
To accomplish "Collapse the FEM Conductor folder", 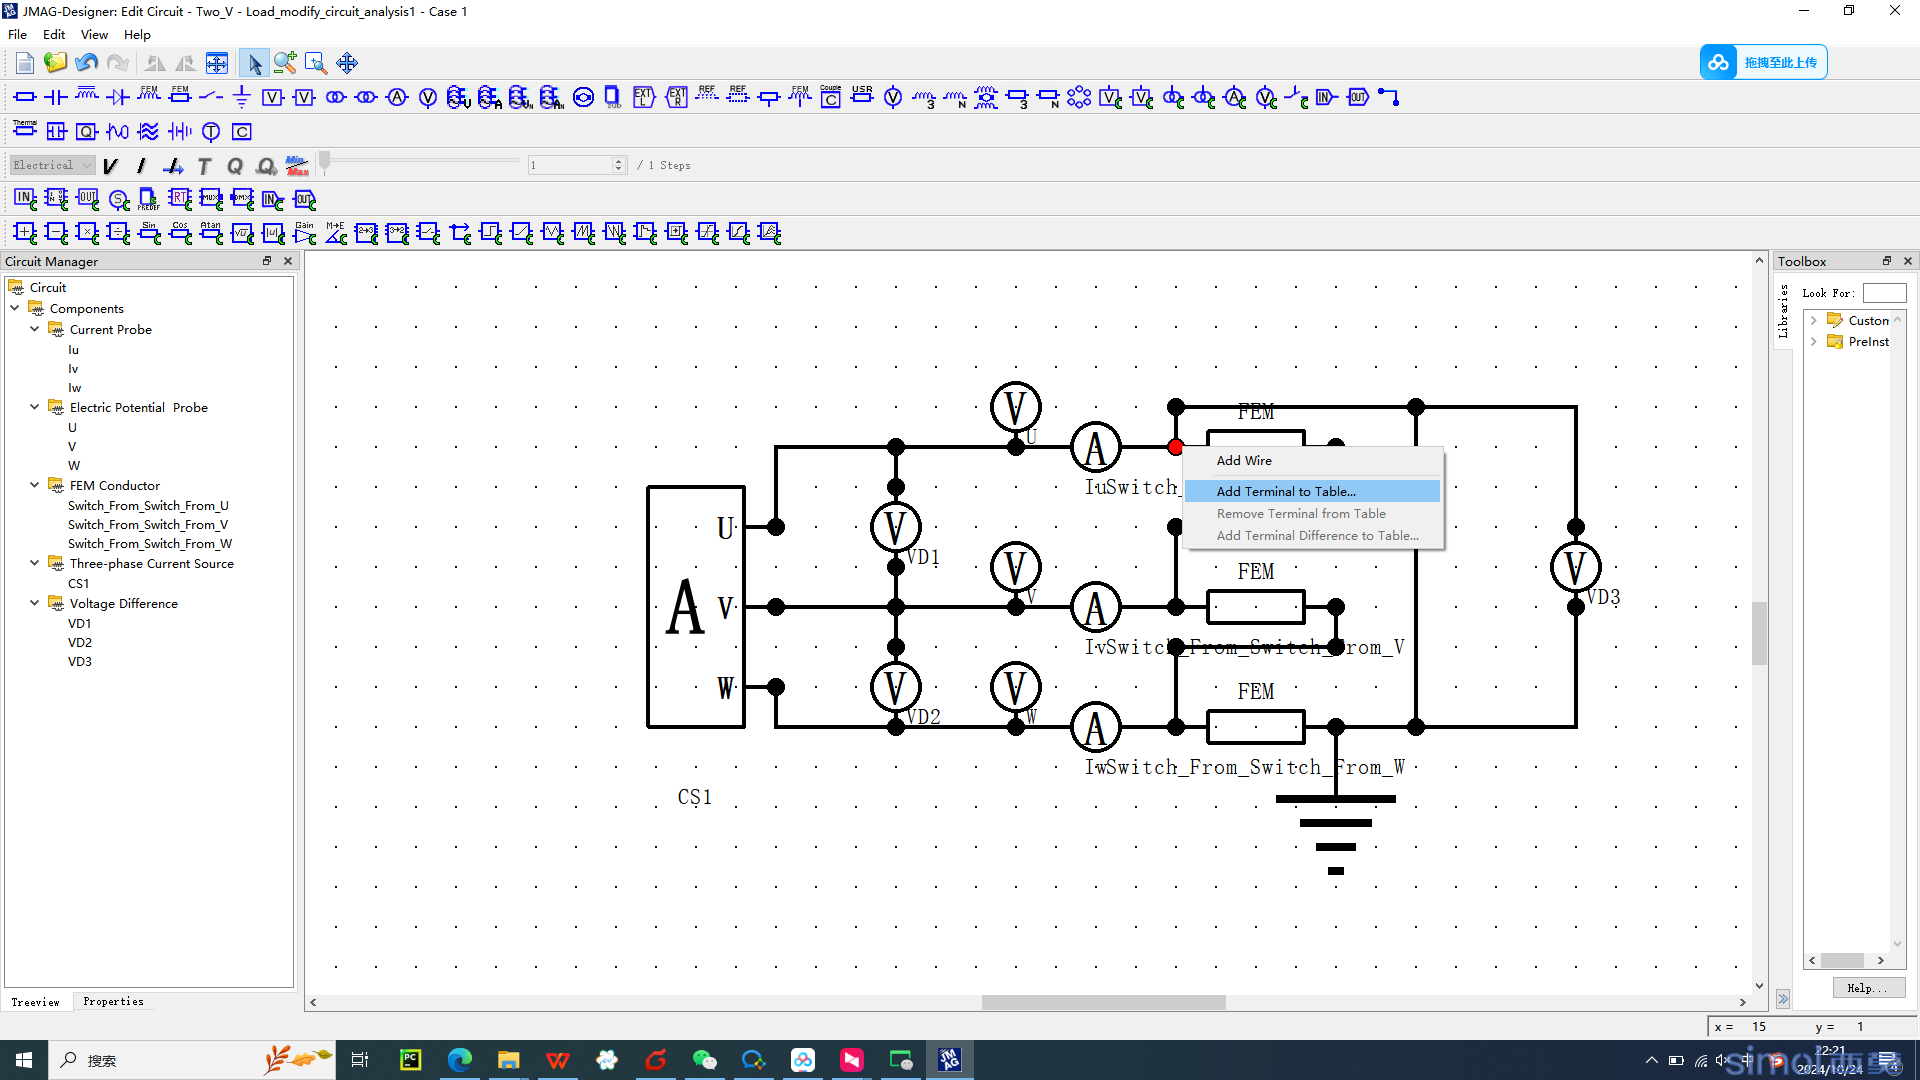I will click(35, 485).
